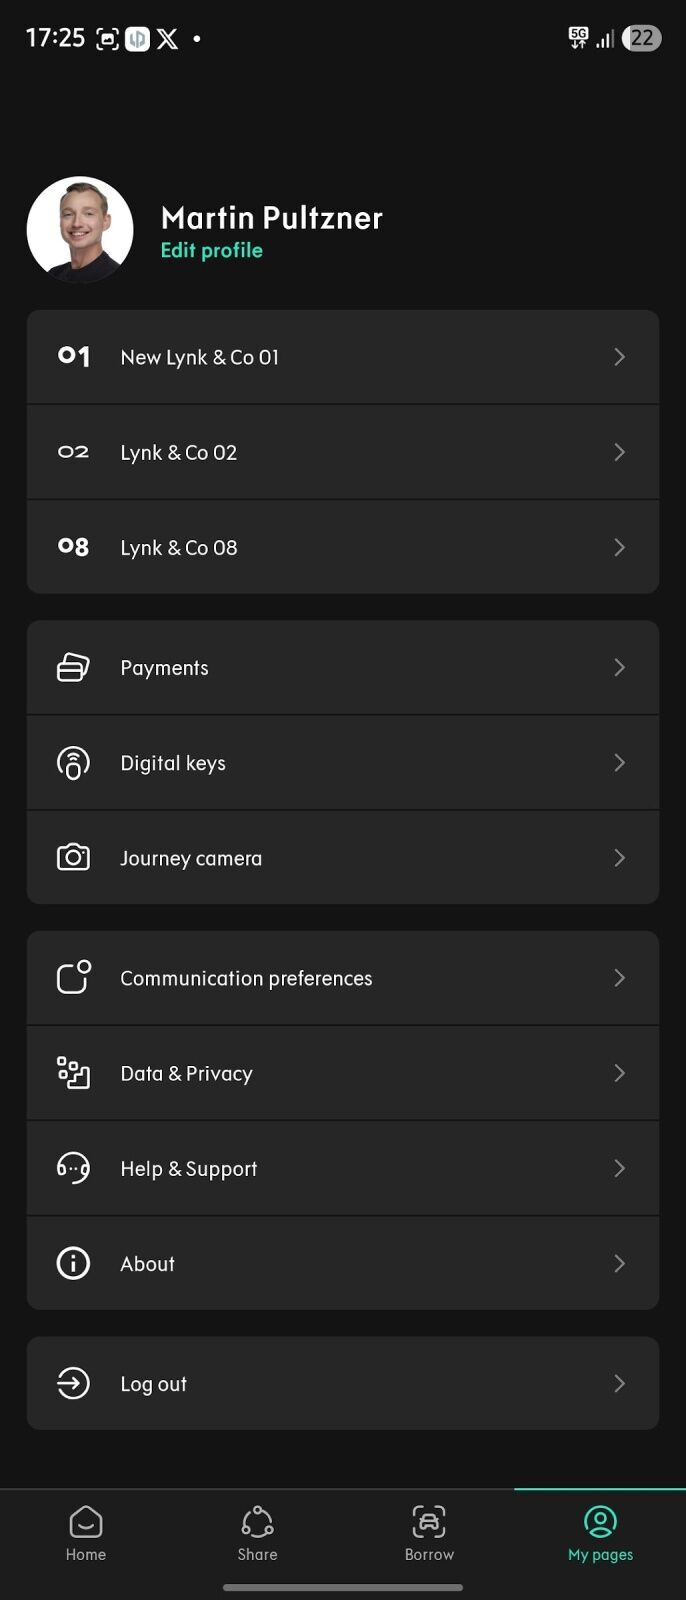This screenshot has width=686, height=1600.
Task: Tap the 01 model badge icon
Action: pyautogui.click(x=73, y=357)
